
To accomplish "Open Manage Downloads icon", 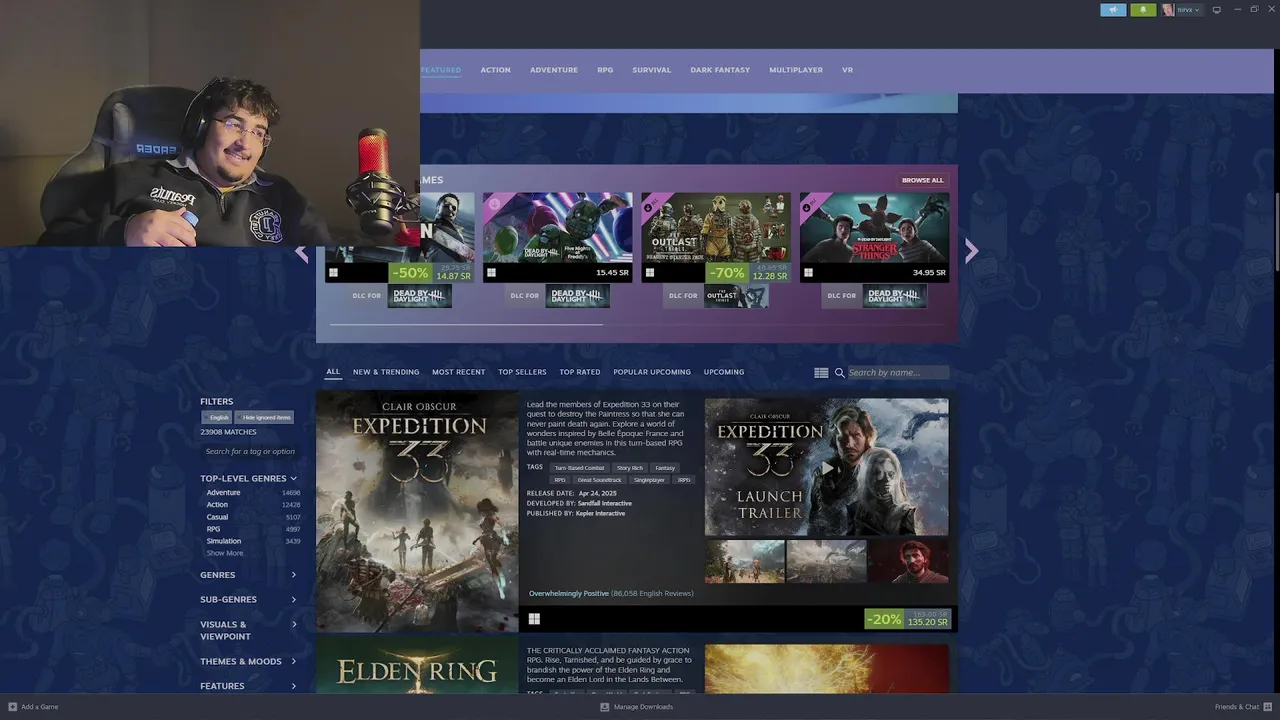I will [605, 707].
